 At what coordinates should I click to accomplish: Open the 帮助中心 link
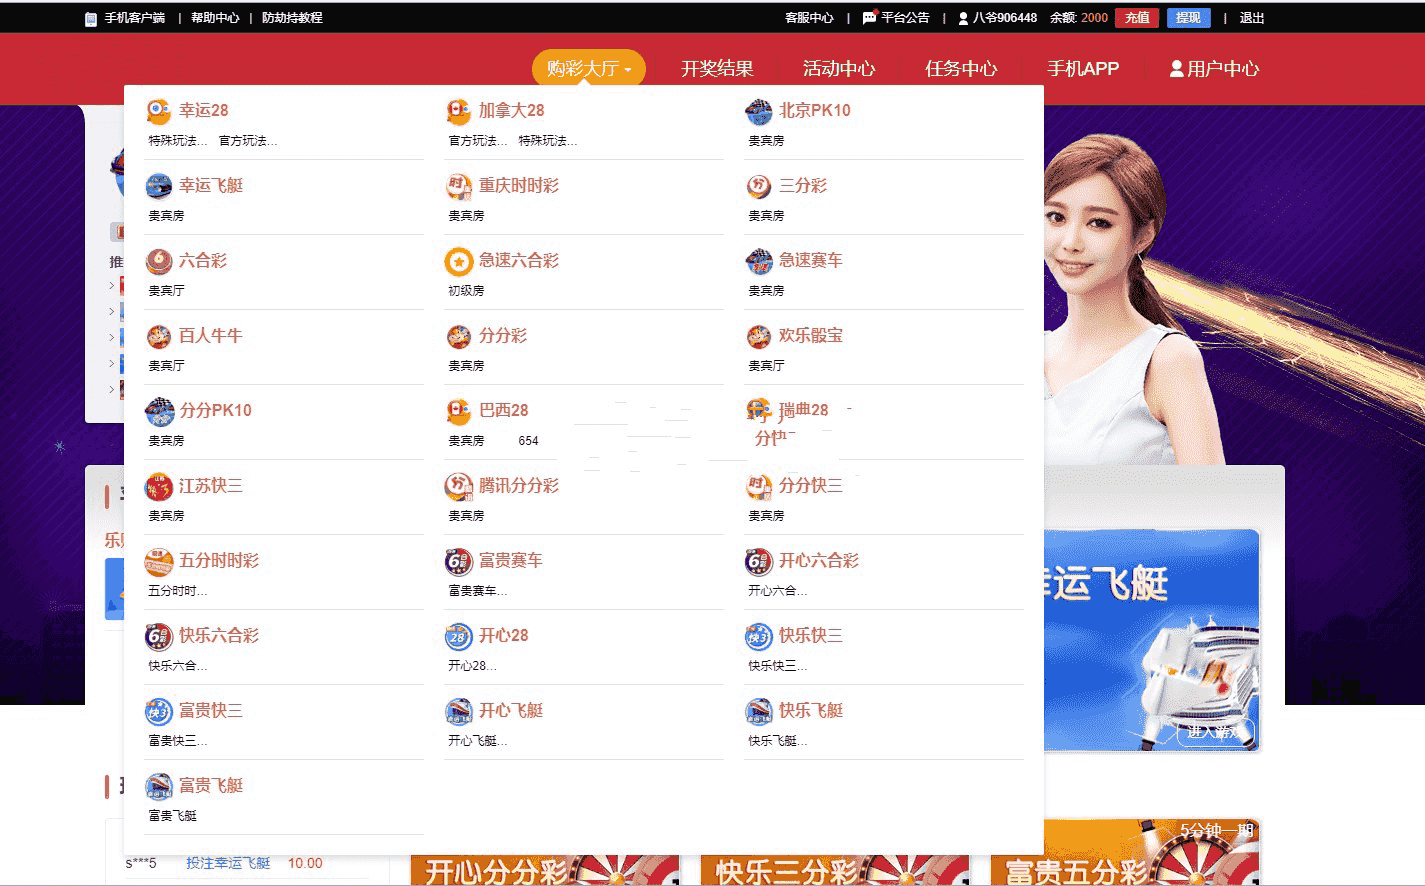(215, 18)
